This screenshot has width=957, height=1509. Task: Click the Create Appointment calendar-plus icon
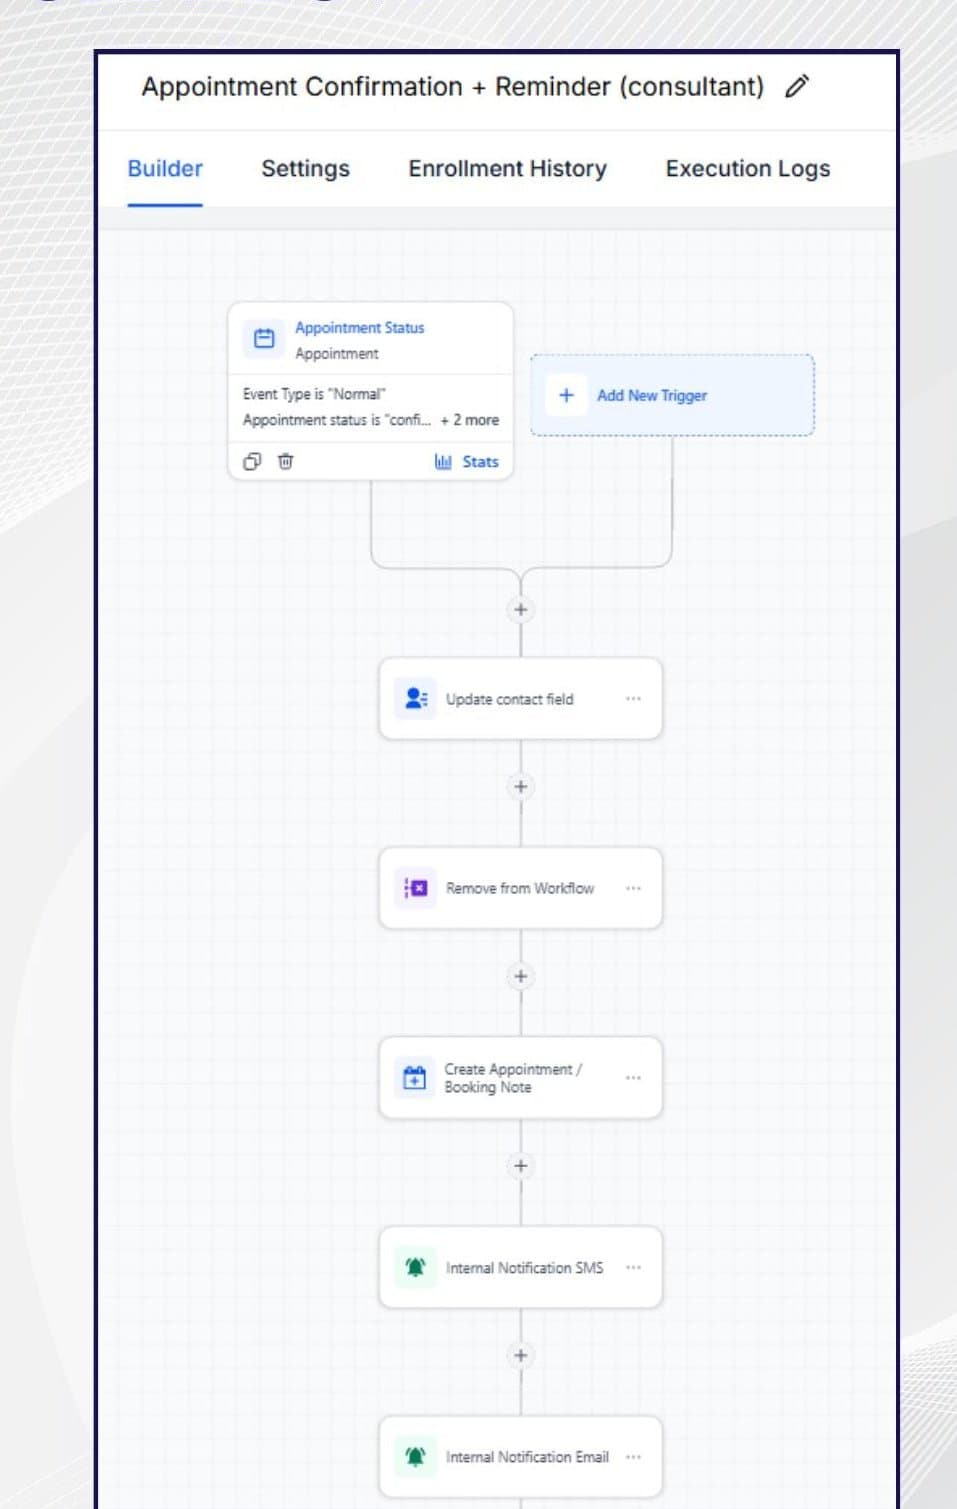coord(414,1078)
